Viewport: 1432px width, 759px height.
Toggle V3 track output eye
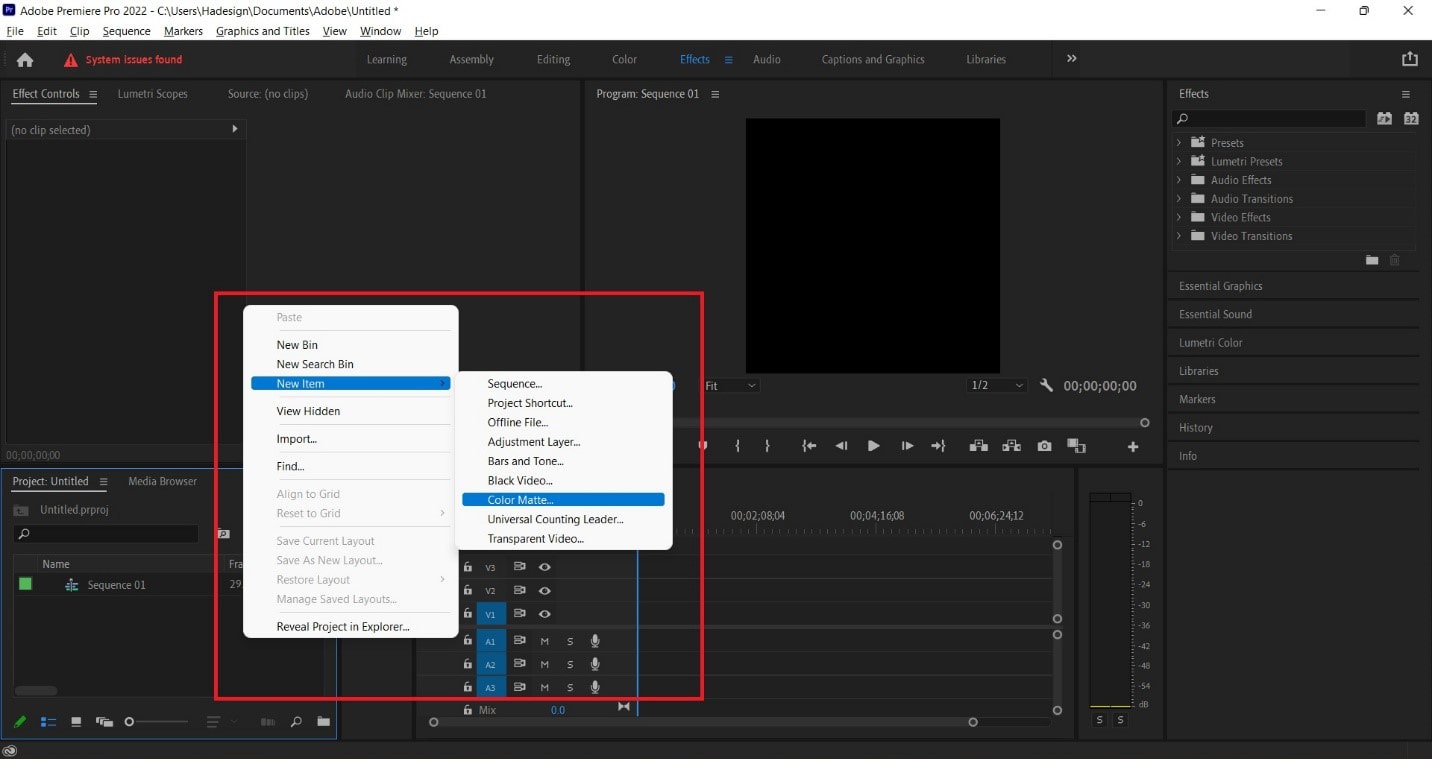545,567
